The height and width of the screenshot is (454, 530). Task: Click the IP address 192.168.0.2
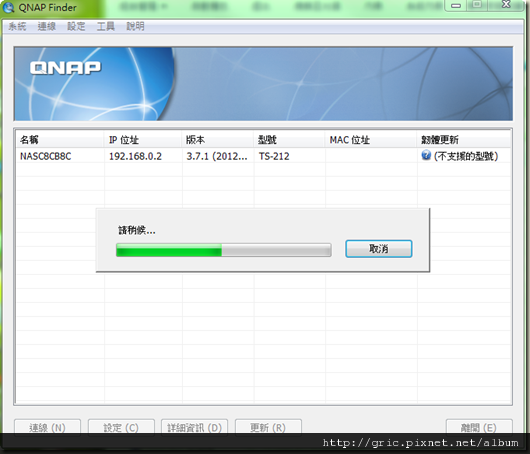tap(135, 156)
